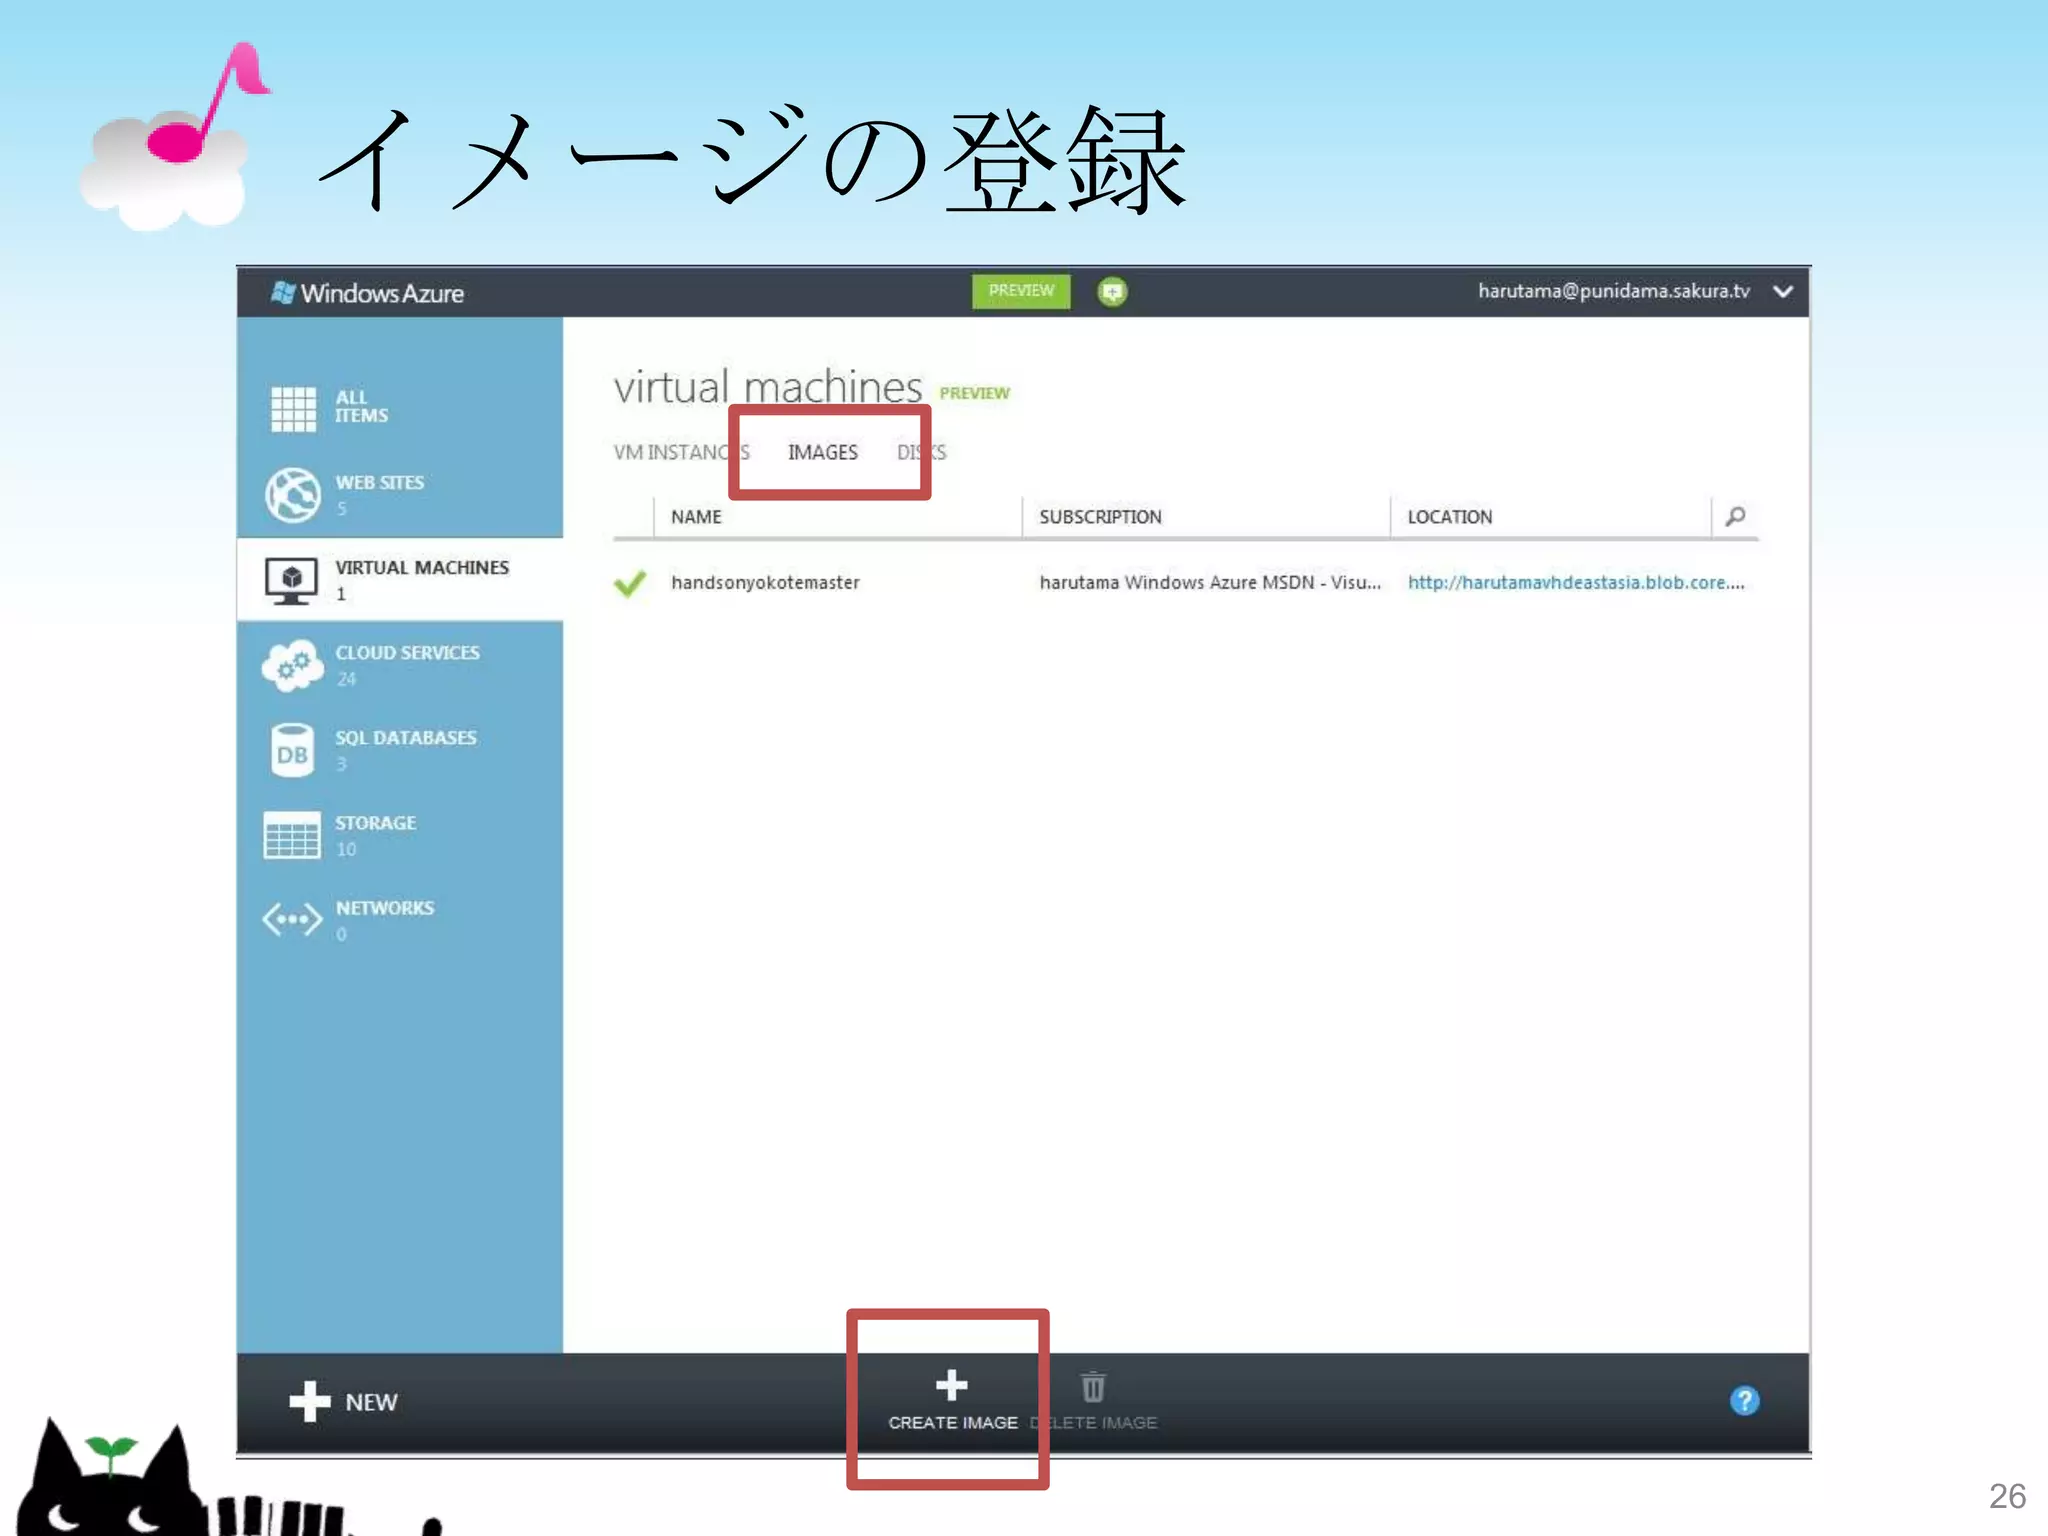Sort by the Subscription column header
Viewport: 2048px width, 1536px height.
click(1100, 517)
